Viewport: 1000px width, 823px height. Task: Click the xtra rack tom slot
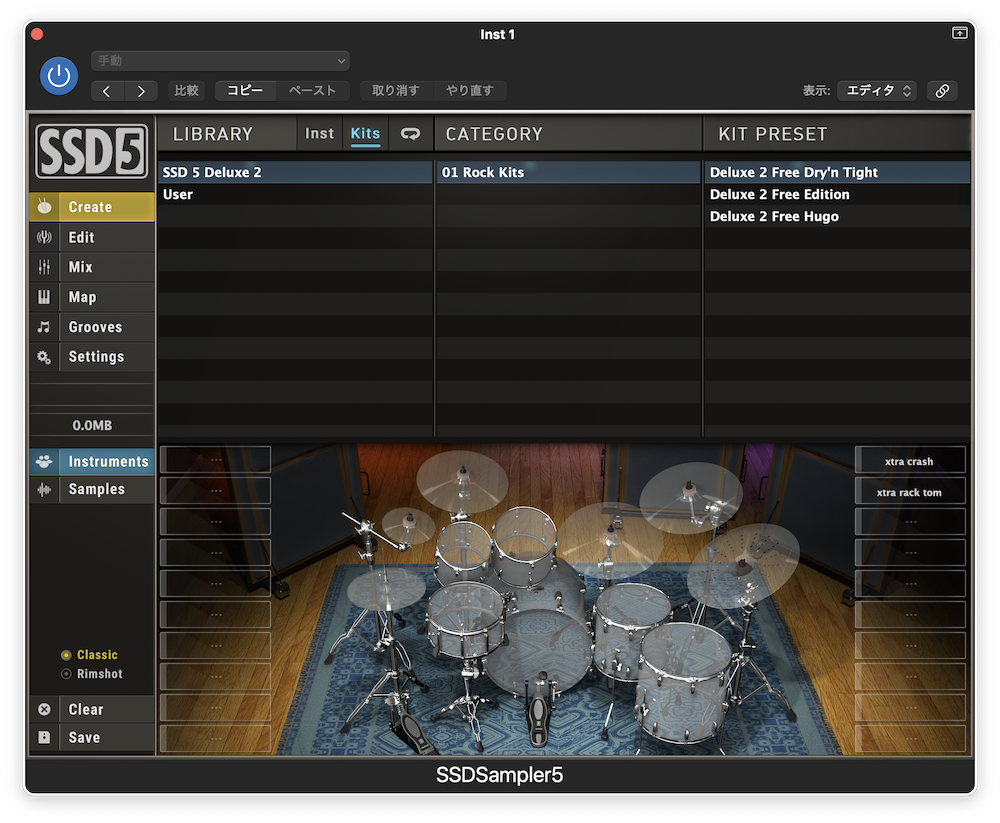(909, 492)
